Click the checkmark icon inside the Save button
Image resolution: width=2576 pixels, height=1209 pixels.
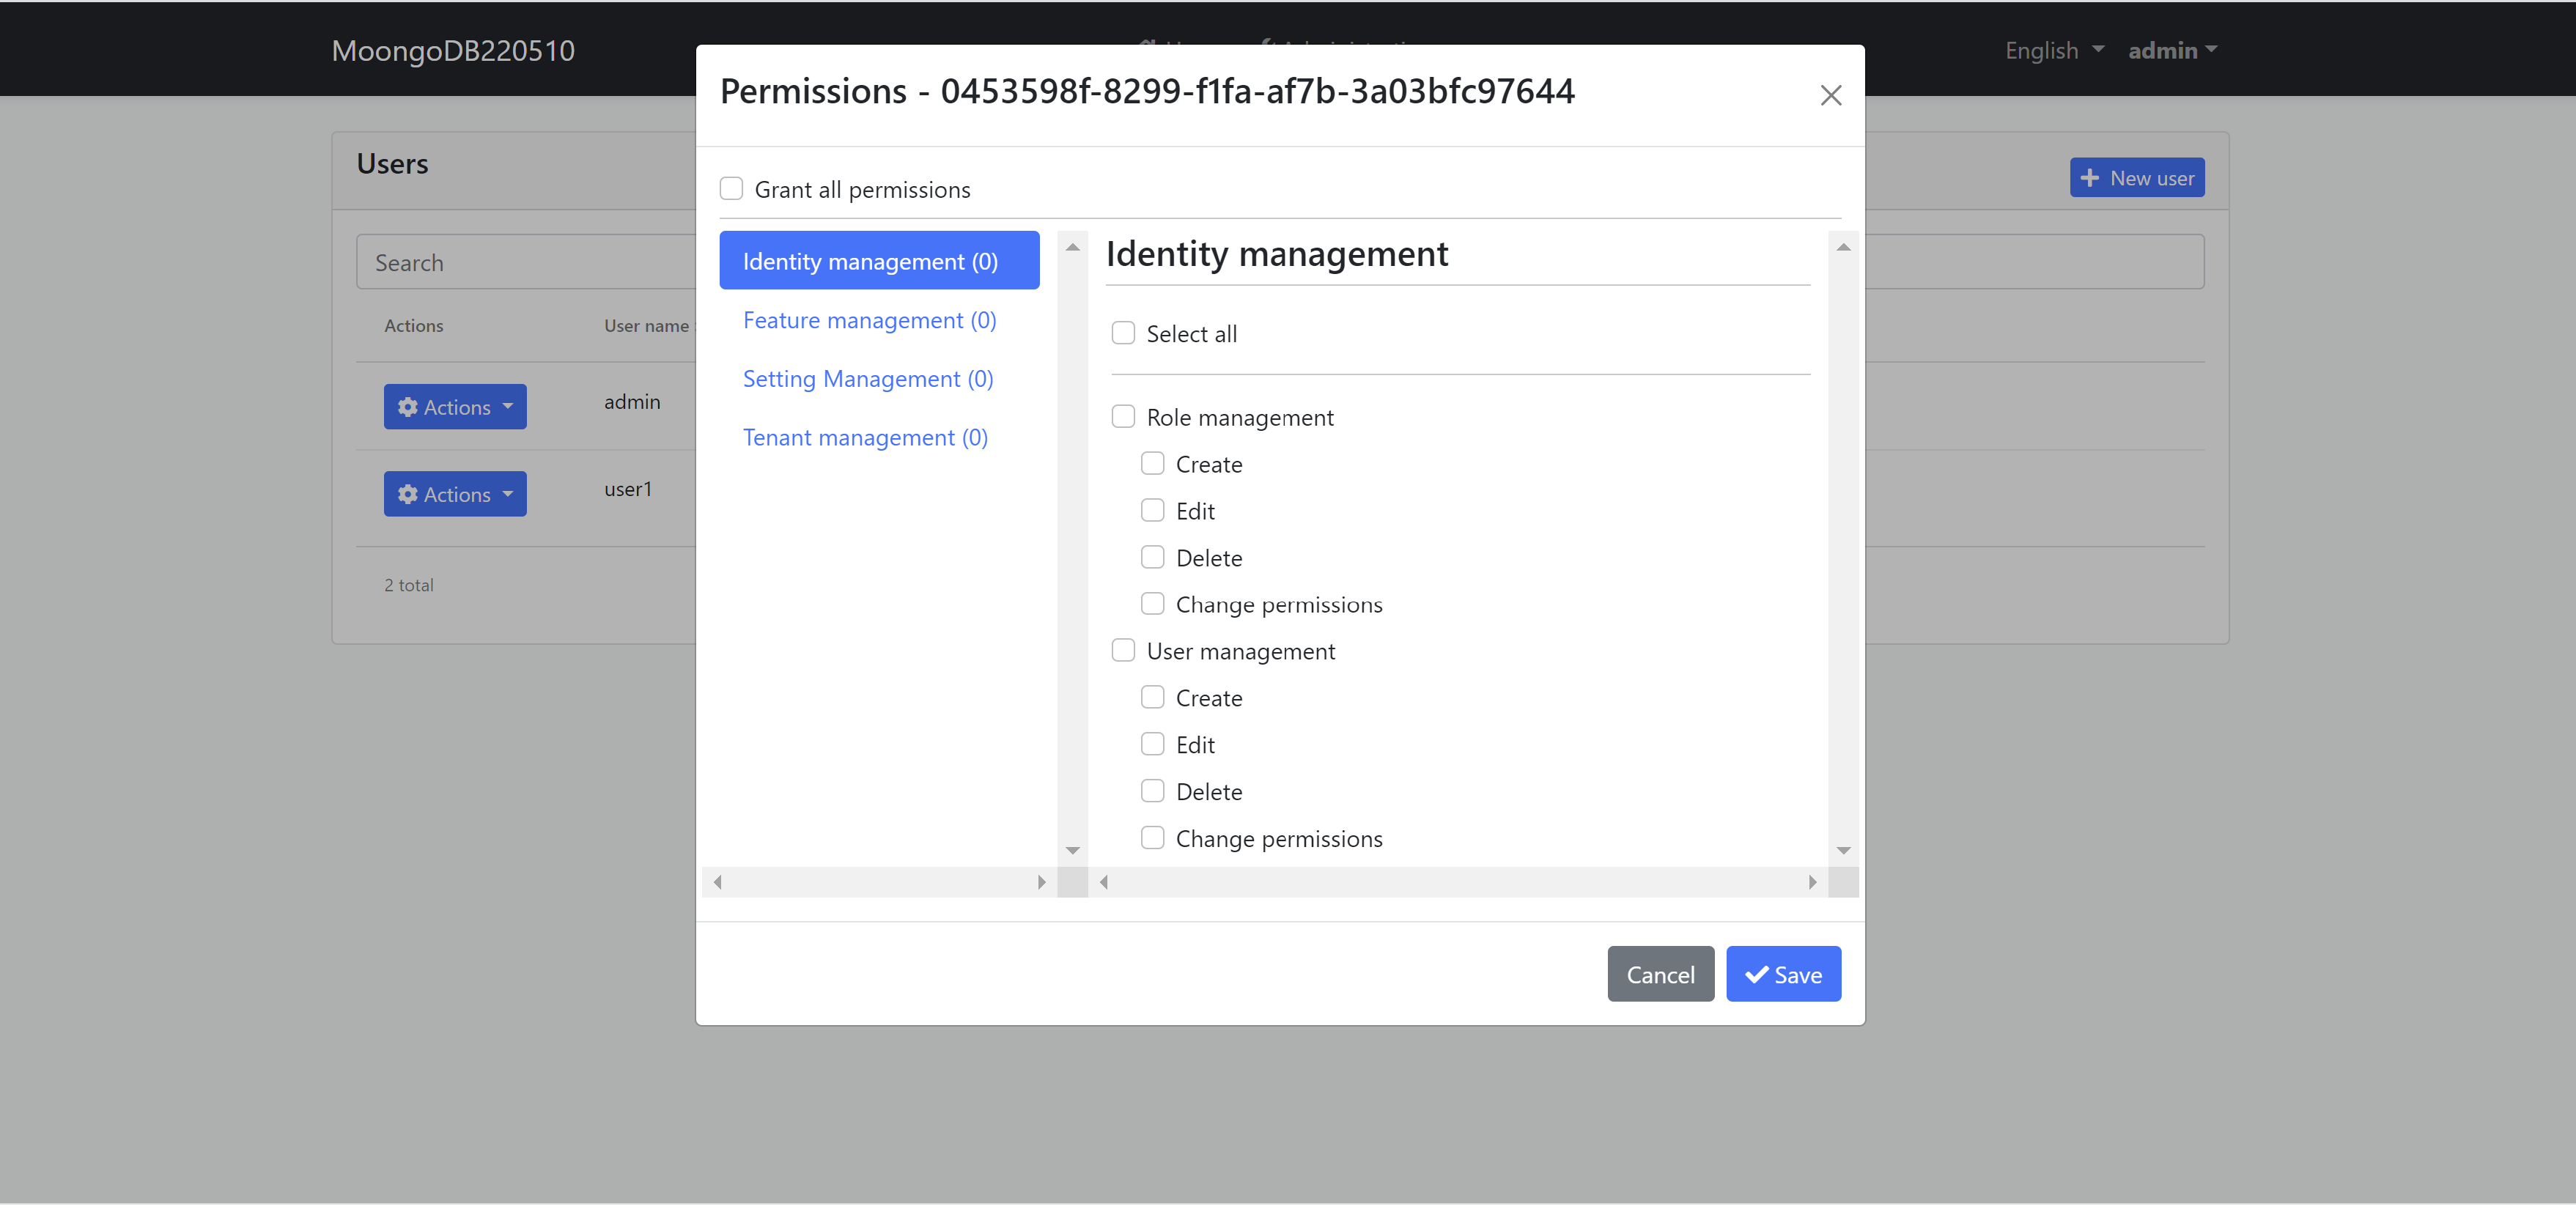[x=1757, y=974]
